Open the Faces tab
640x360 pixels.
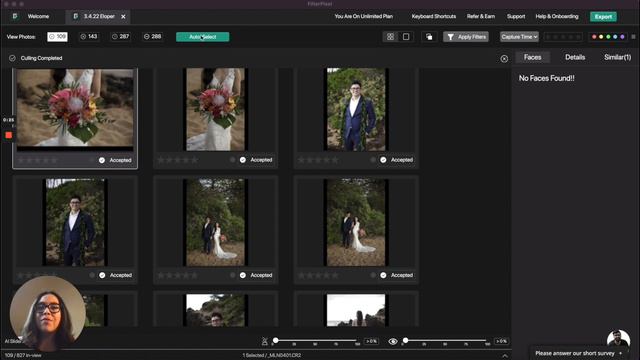tap(532, 57)
